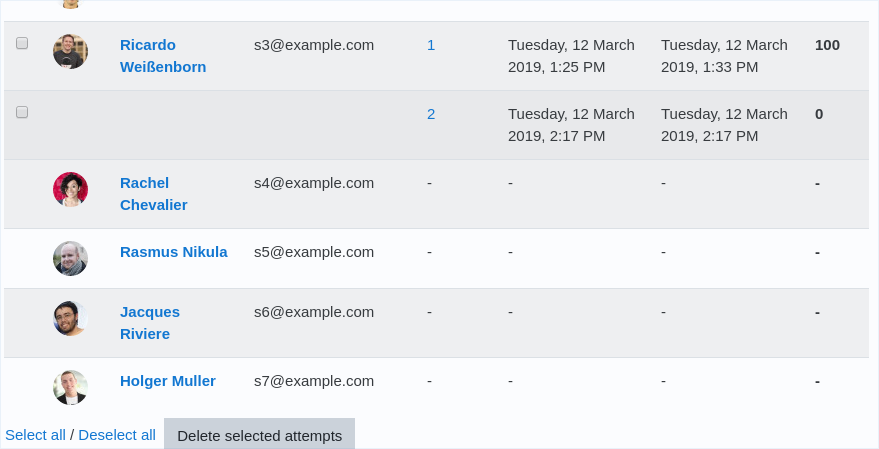
Task: Click Ricardo Weißenborn's profile picture
Action: (x=70, y=52)
